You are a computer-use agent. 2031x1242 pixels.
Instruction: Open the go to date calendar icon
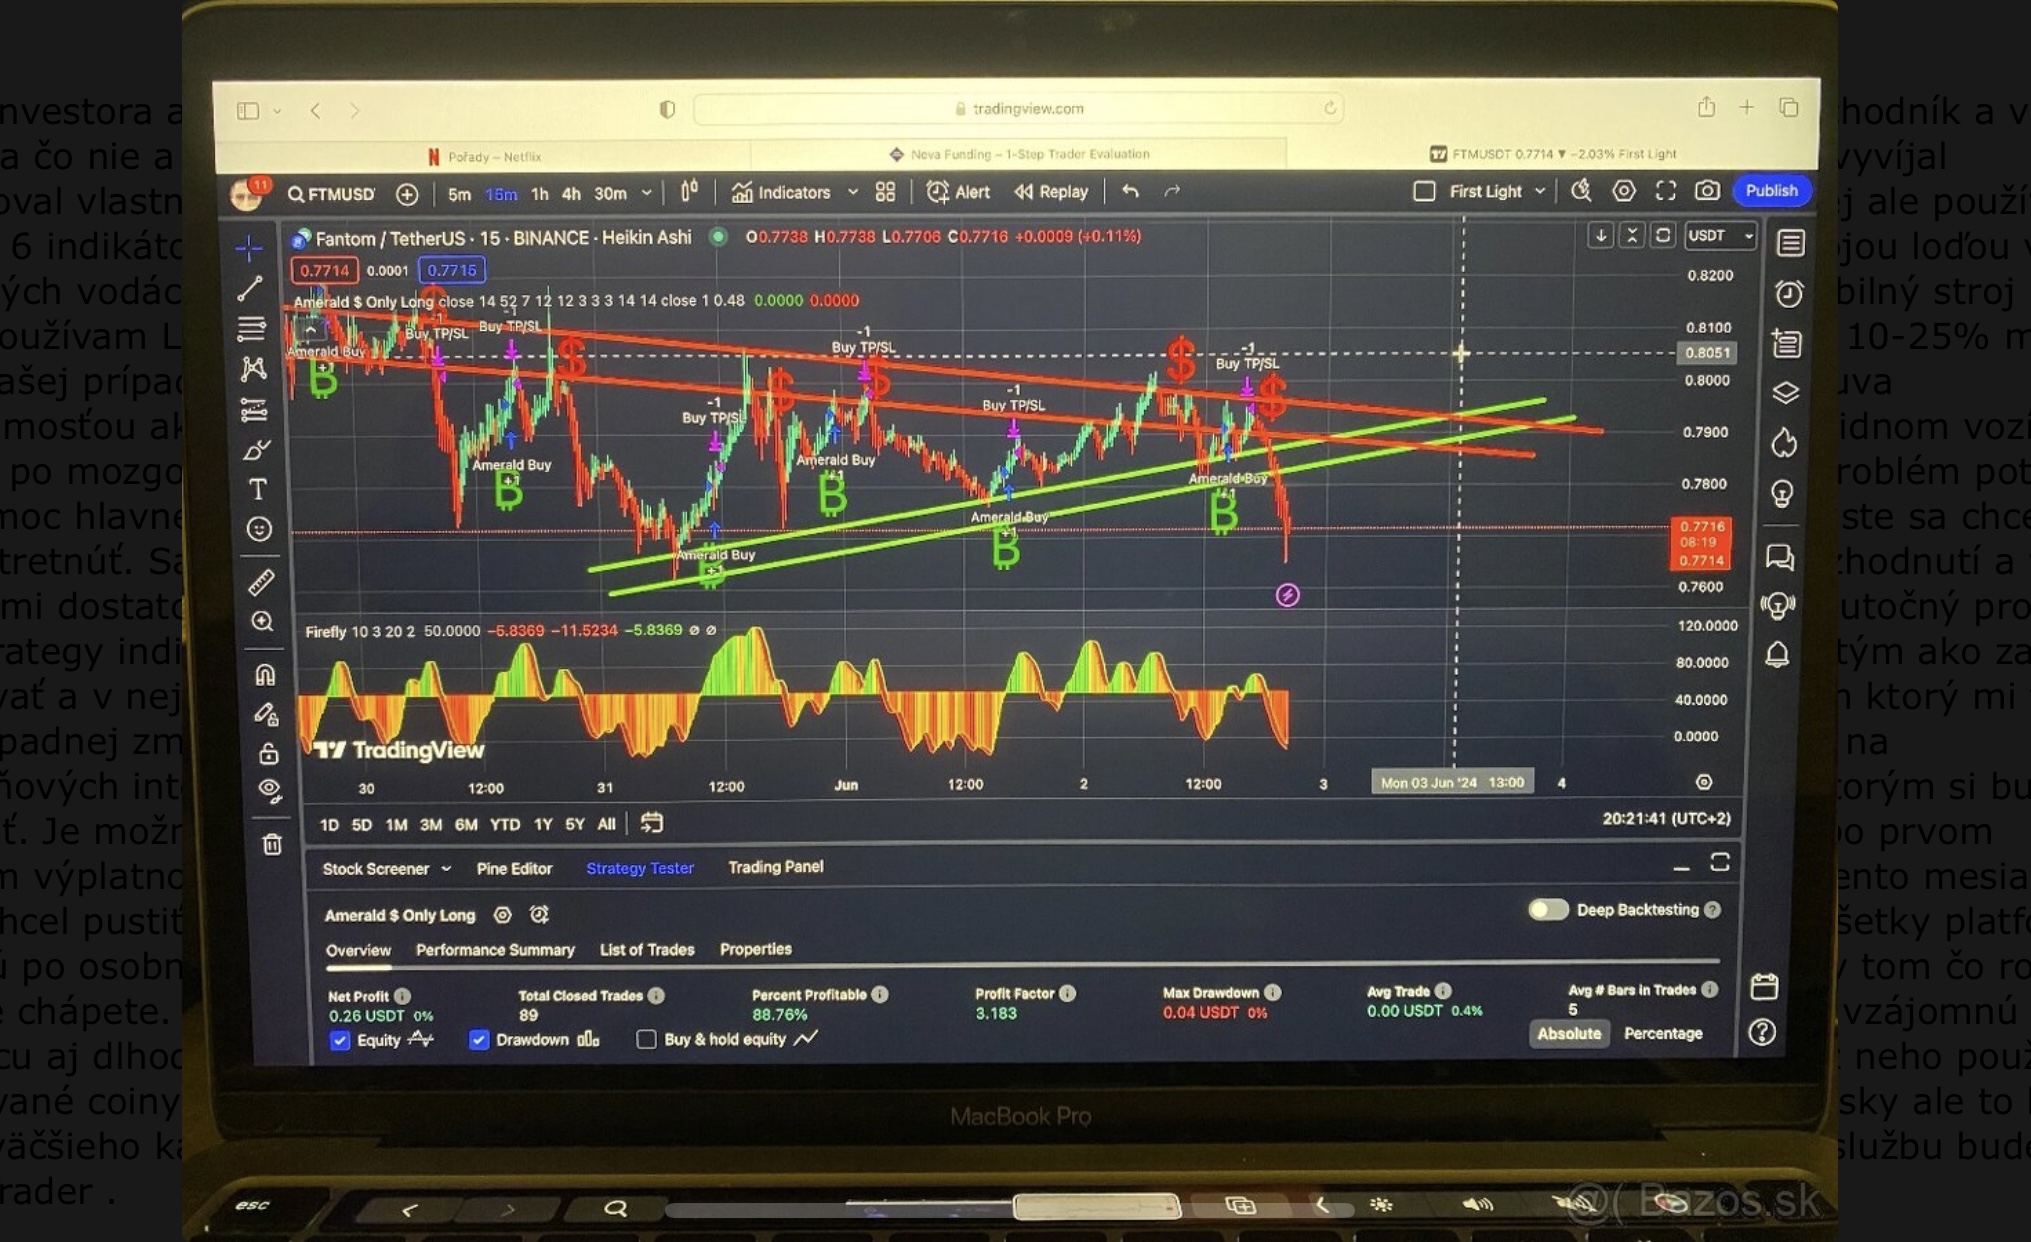(651, 823)
